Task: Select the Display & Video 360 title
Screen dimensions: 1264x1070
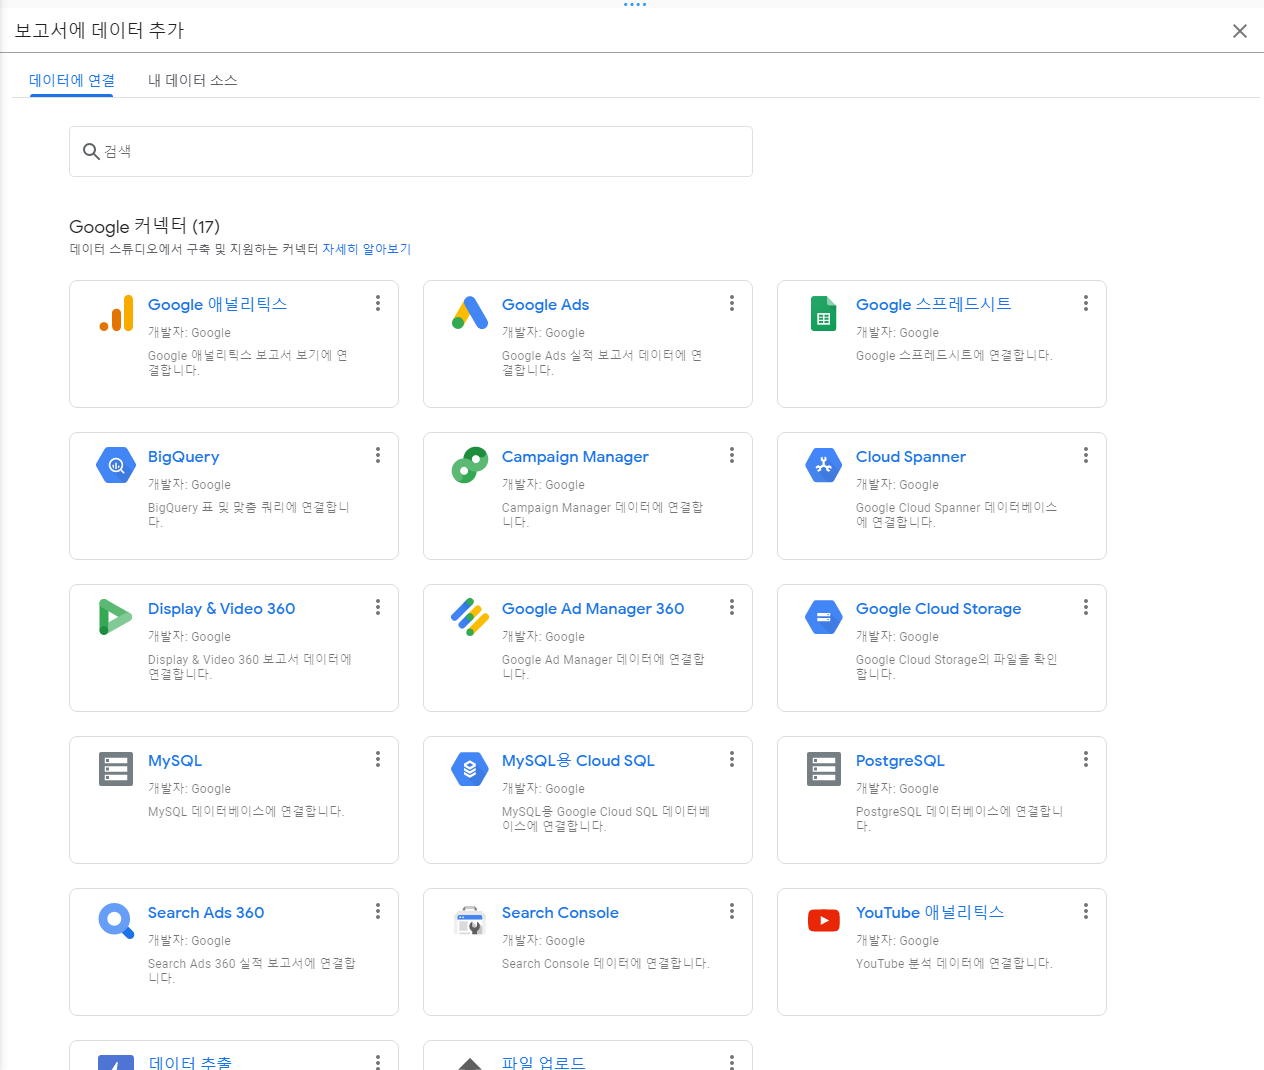Action: [221, 609]
